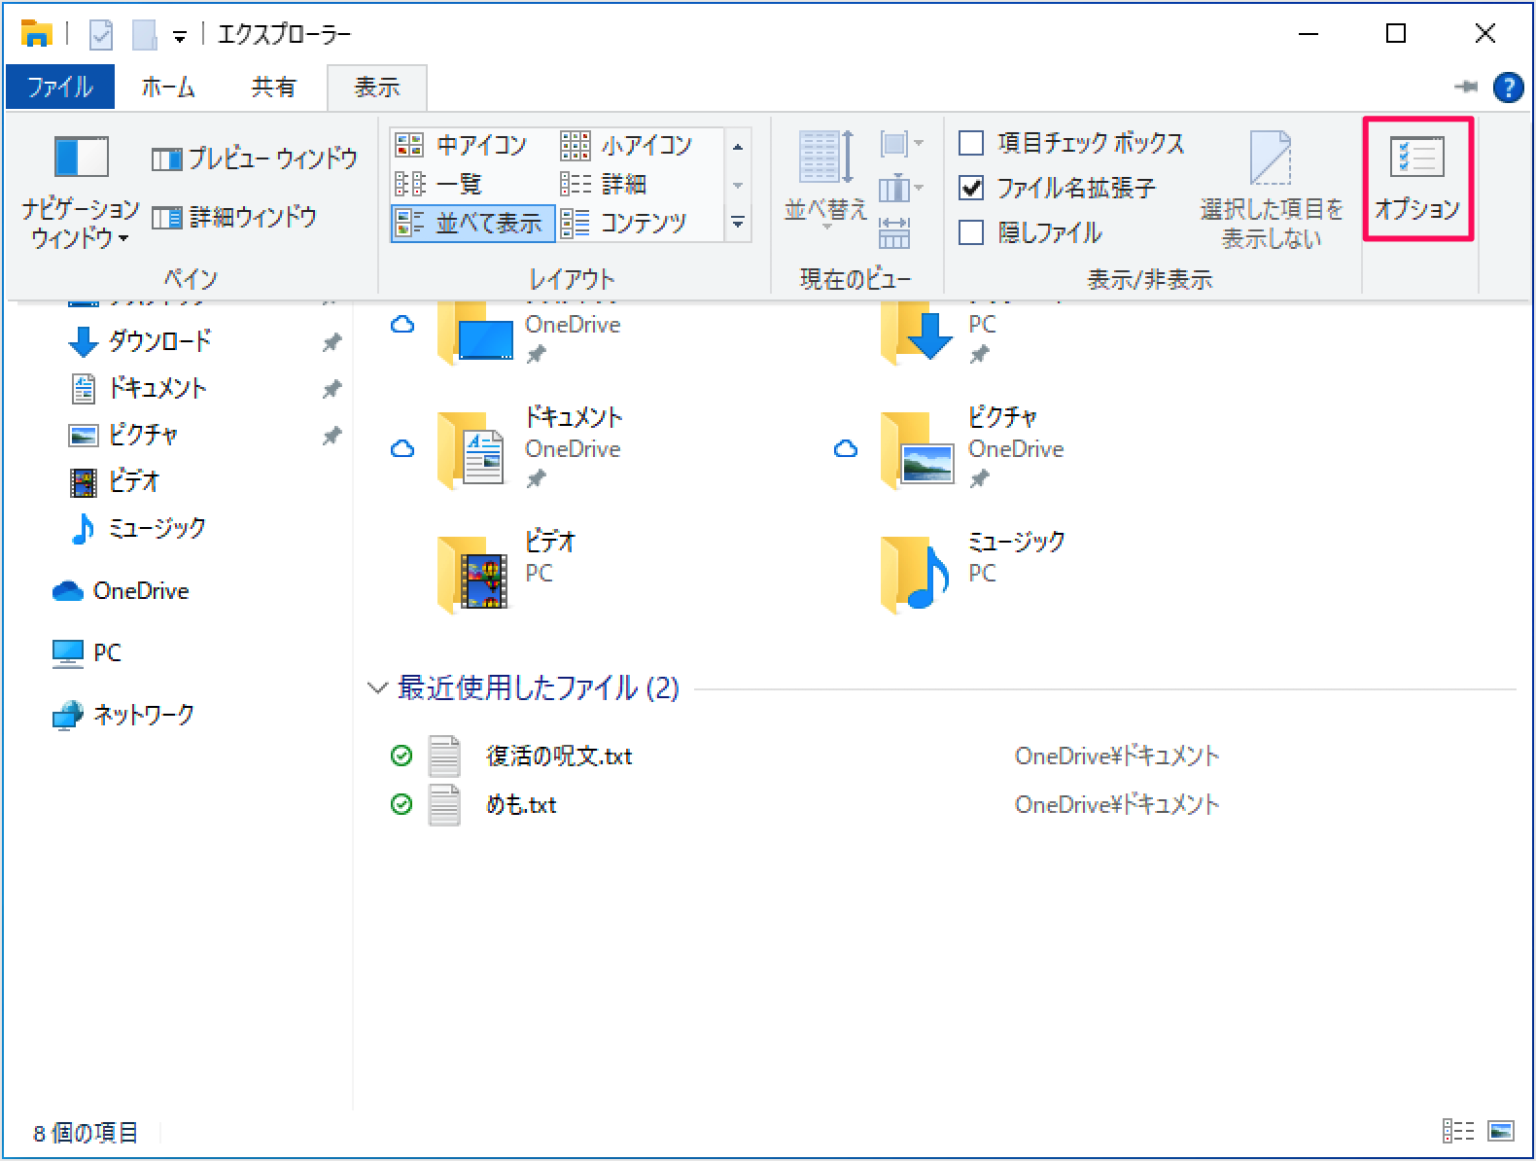Click the properties quick access icon
This screenshot has width=1536, height=1161.
pyautogui.click(x=101, y=35)
